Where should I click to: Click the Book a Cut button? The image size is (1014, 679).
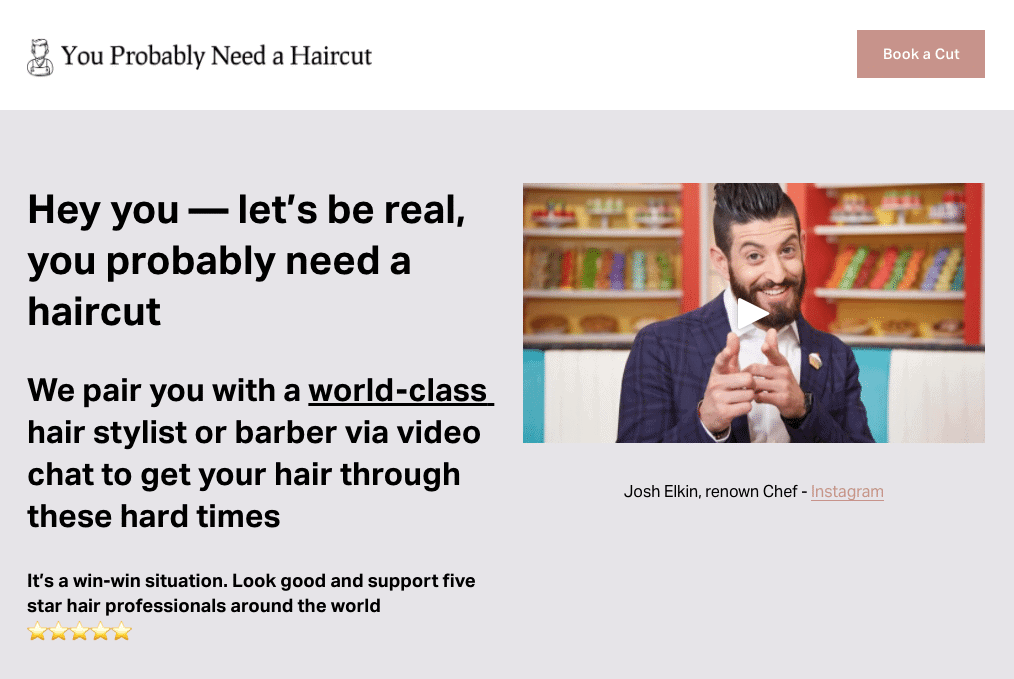(x=920, y=54)
